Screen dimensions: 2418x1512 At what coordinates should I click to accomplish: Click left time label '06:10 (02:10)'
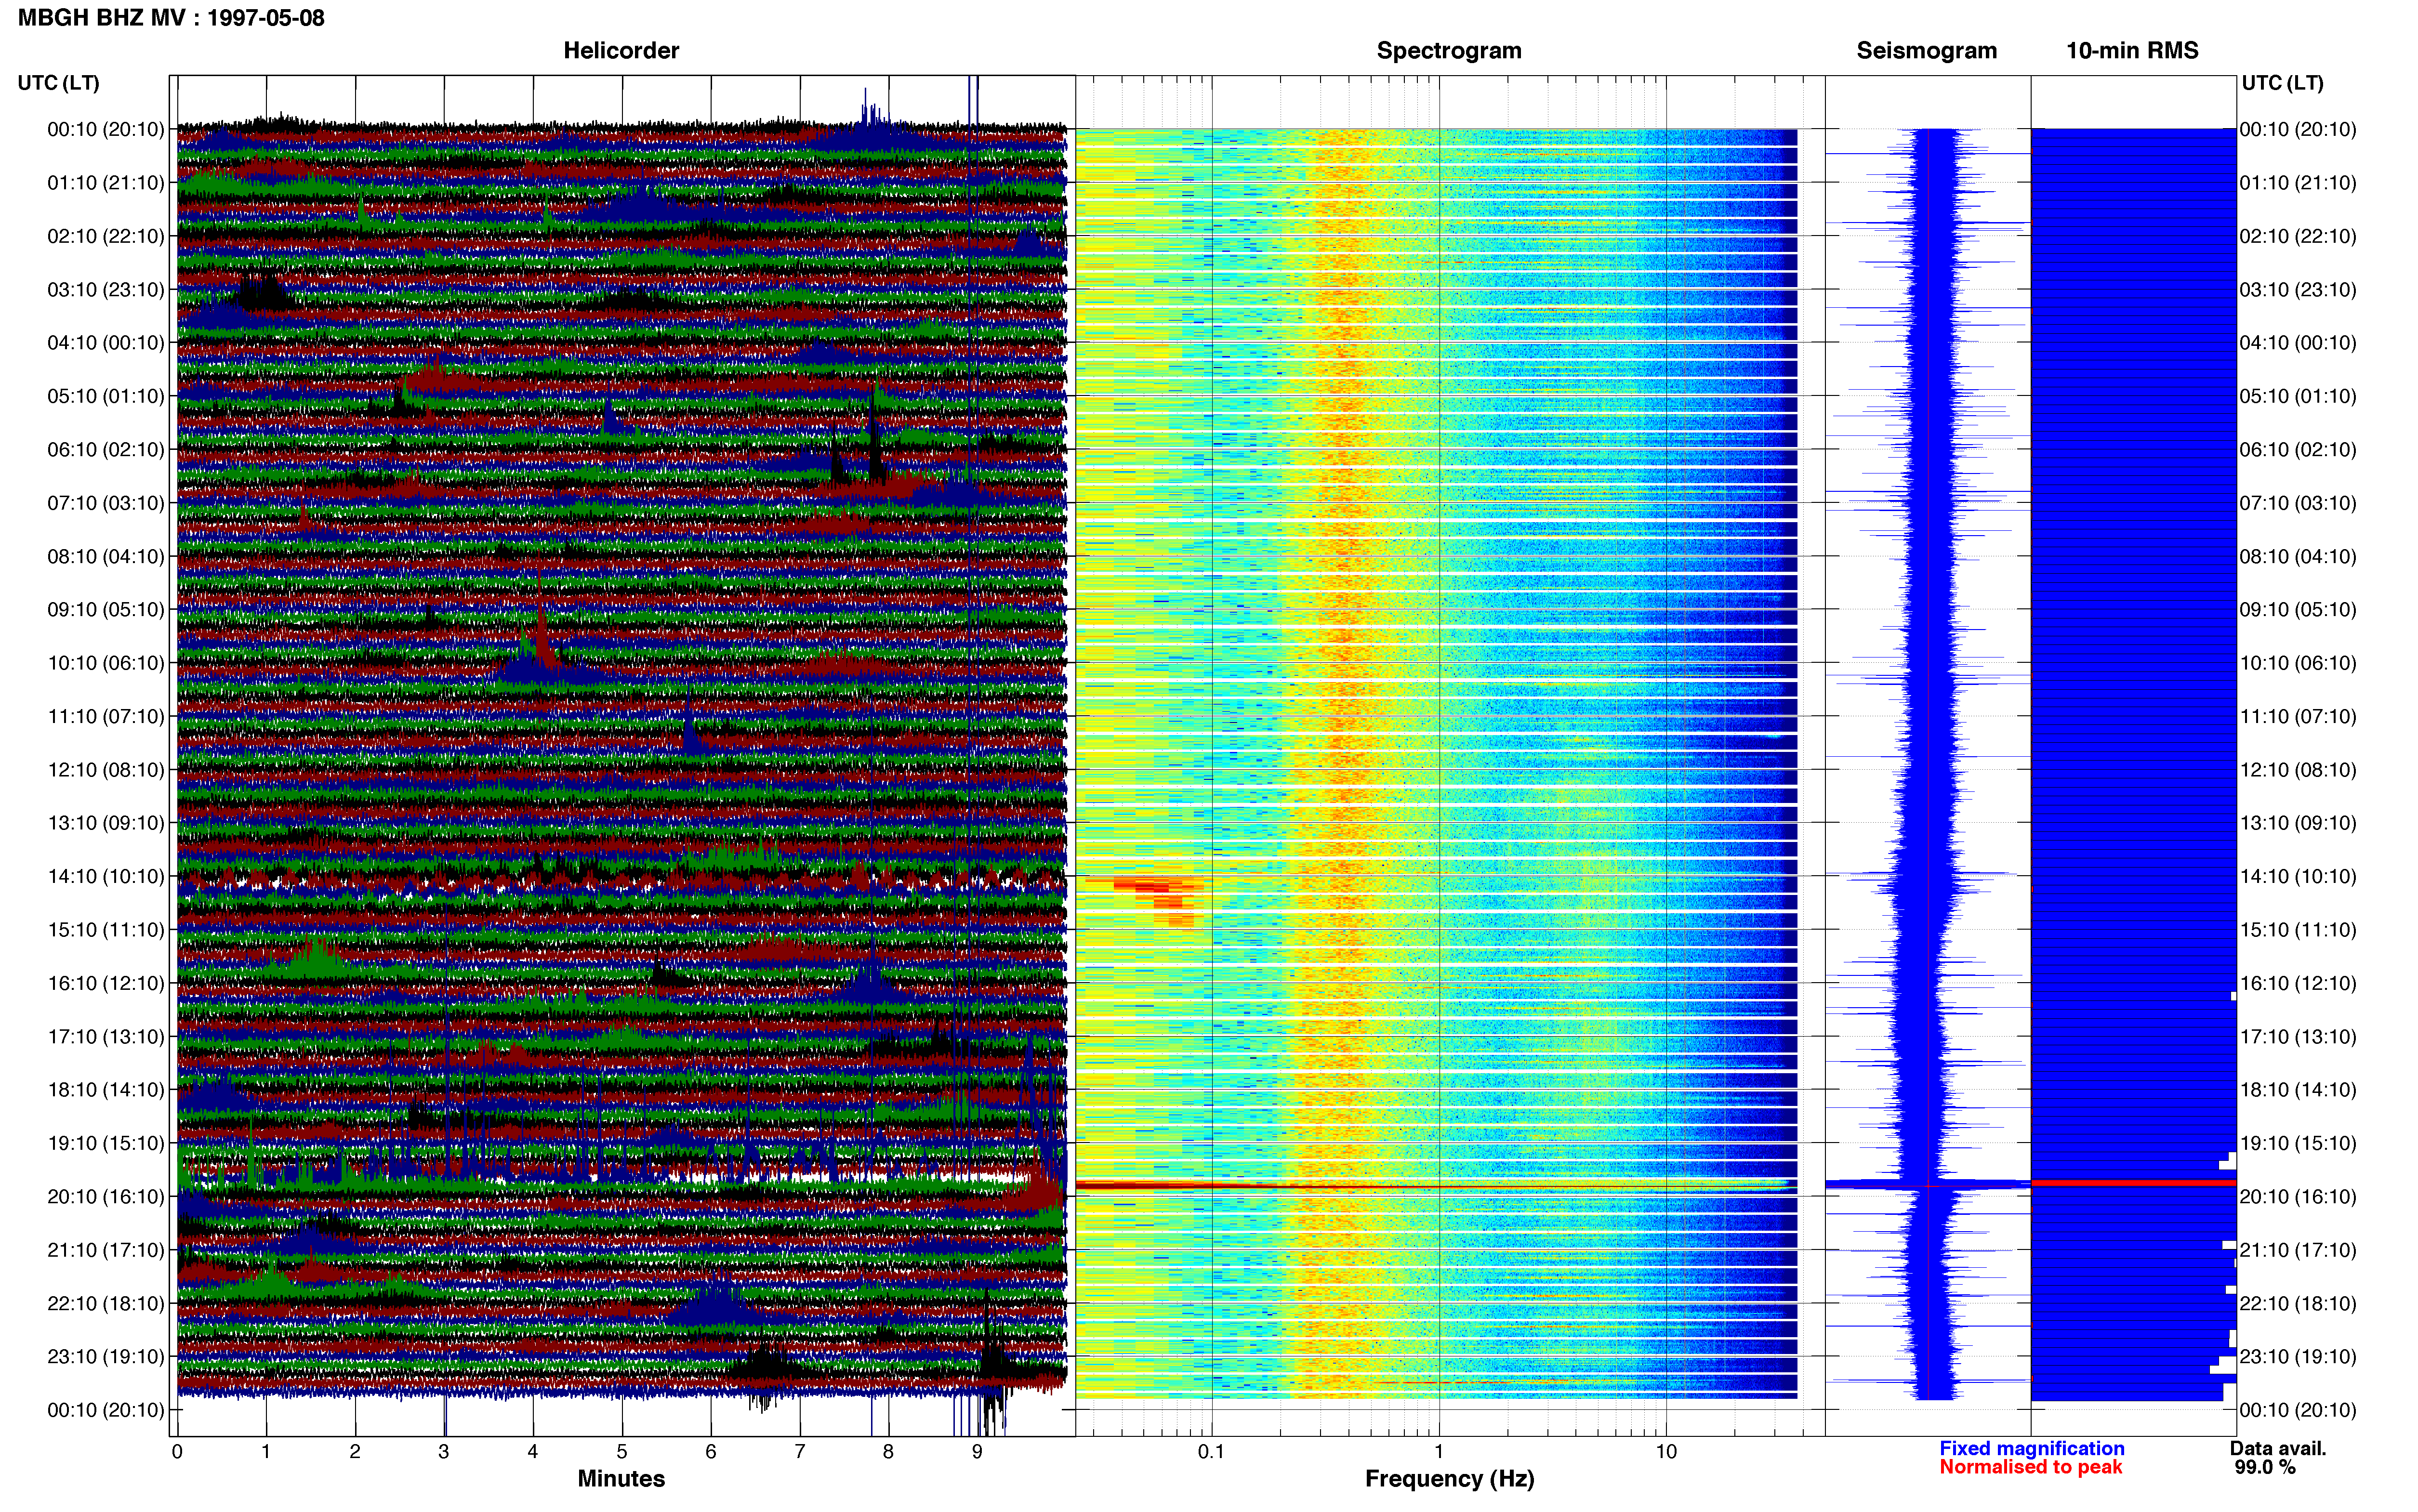(x=106, y=450)
